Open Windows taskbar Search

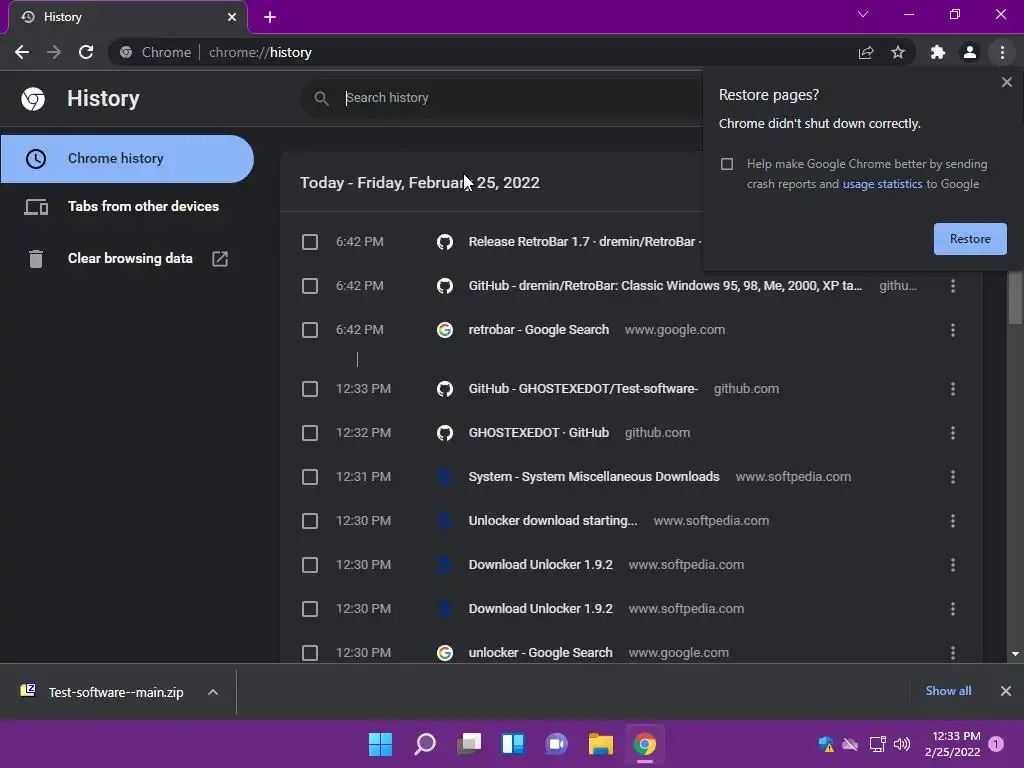[424, 744]
